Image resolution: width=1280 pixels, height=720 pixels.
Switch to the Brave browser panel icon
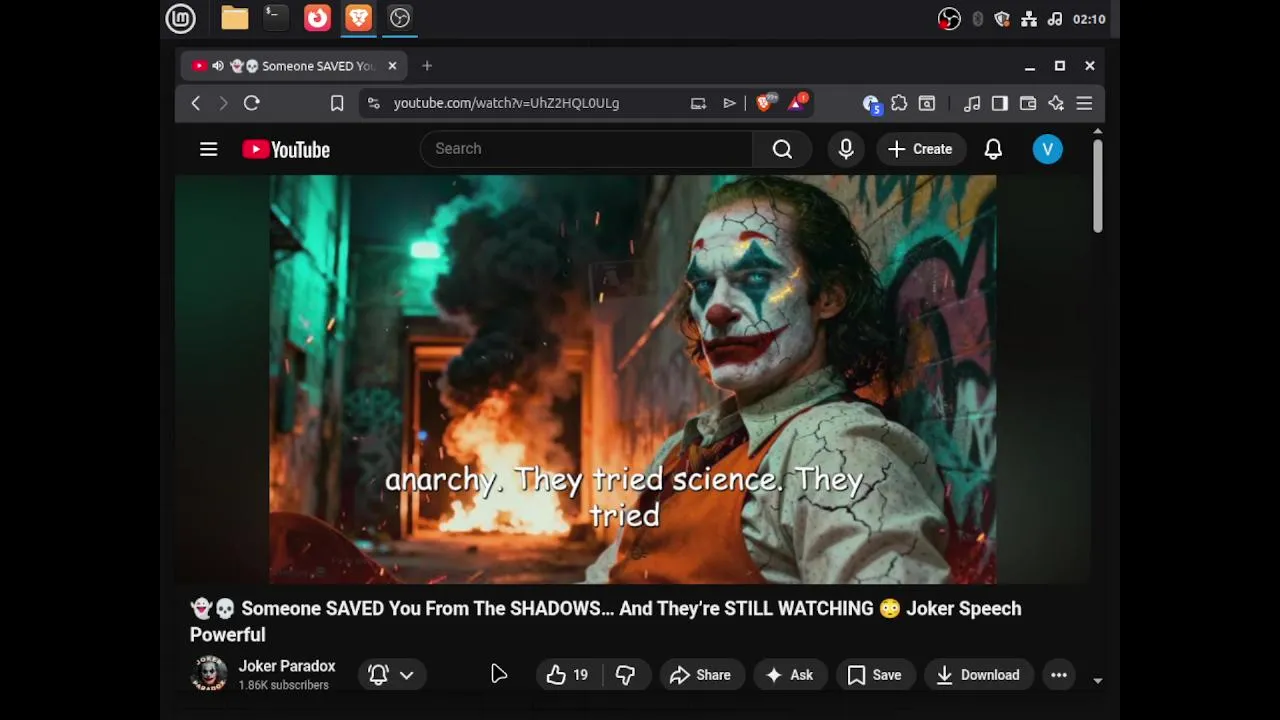[358, 18]
